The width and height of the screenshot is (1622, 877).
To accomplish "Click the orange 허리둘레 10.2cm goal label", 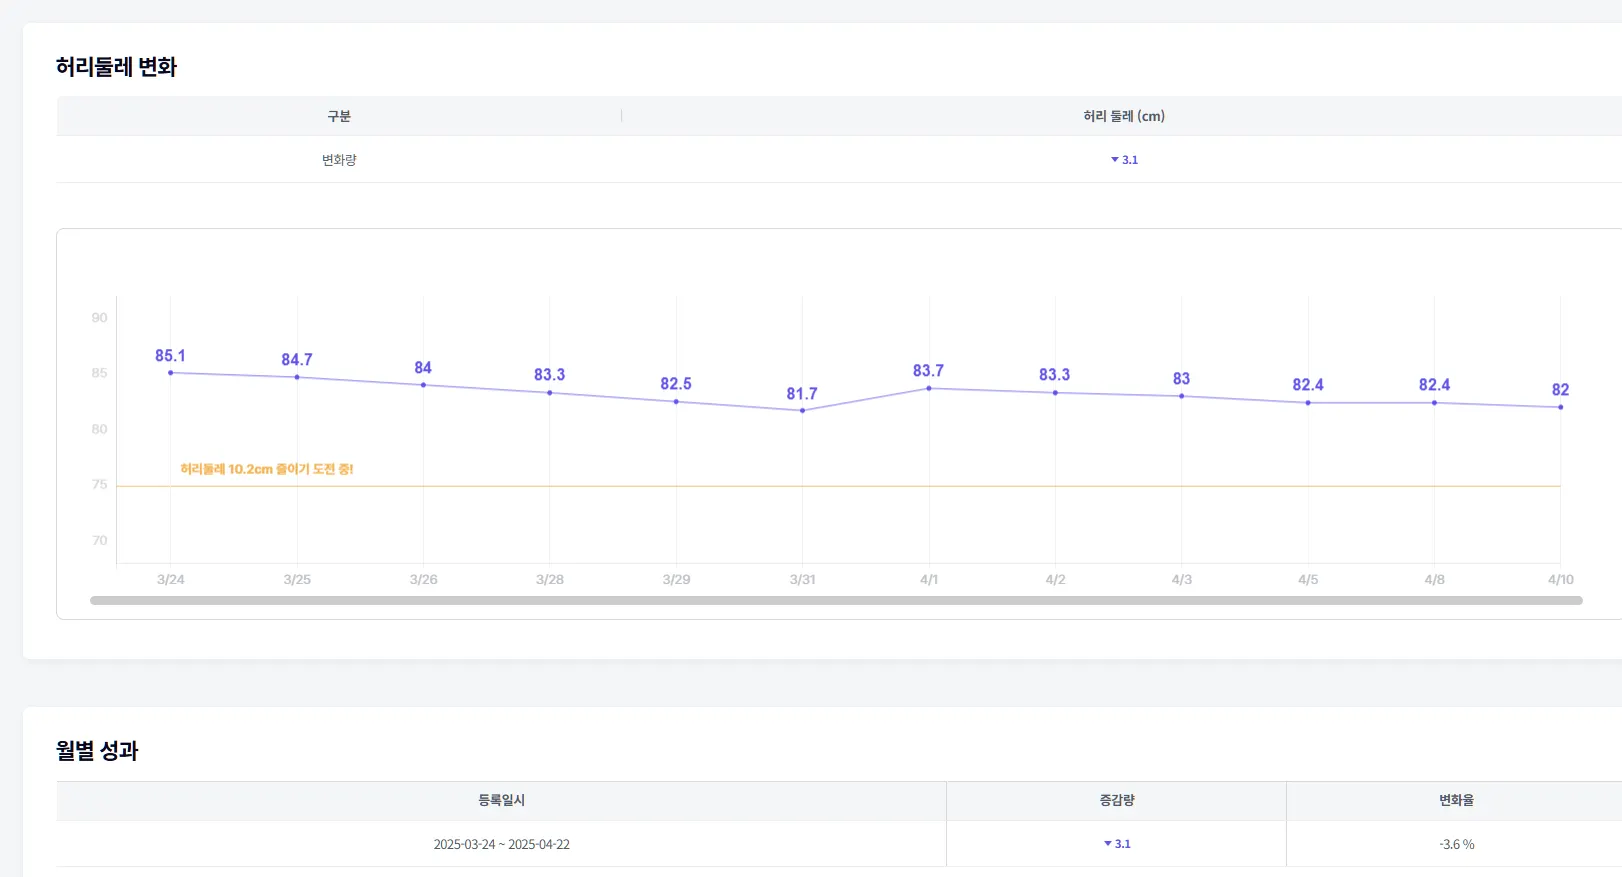I will (267, 469).
